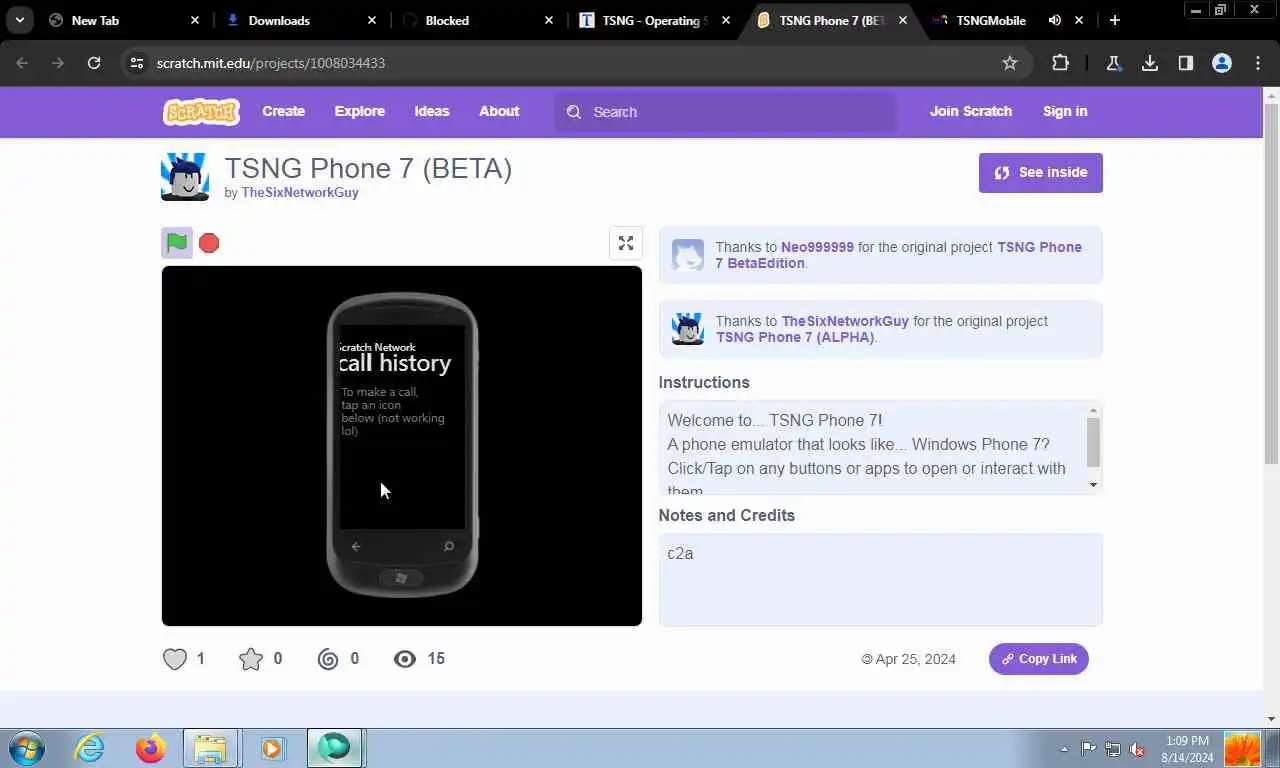Open a new browser tab with plus
The height and width of the screenshot is (768, 1280).
pos(1115,20)
